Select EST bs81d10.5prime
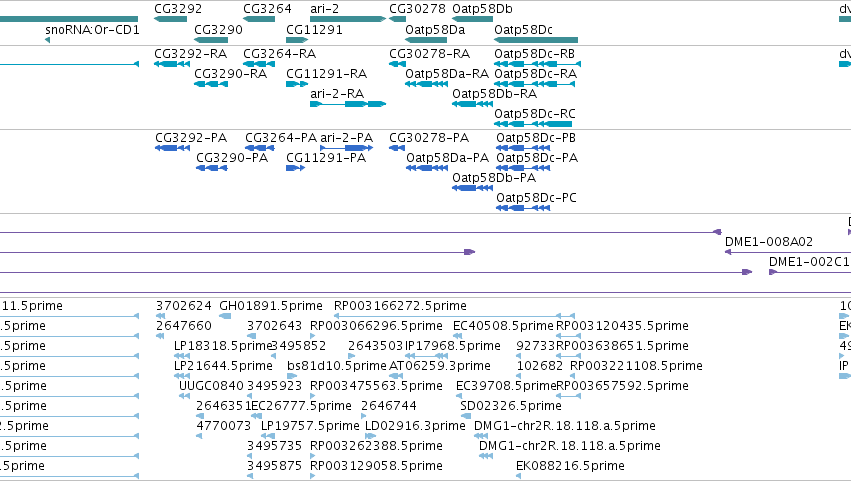 336,366
